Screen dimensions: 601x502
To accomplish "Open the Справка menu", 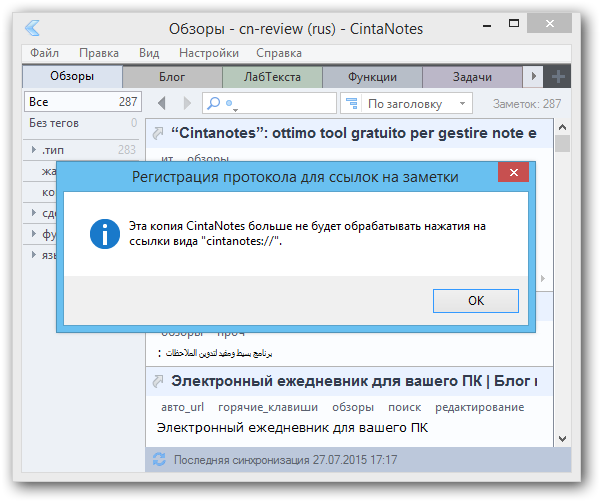I will [x=279, y=53].
